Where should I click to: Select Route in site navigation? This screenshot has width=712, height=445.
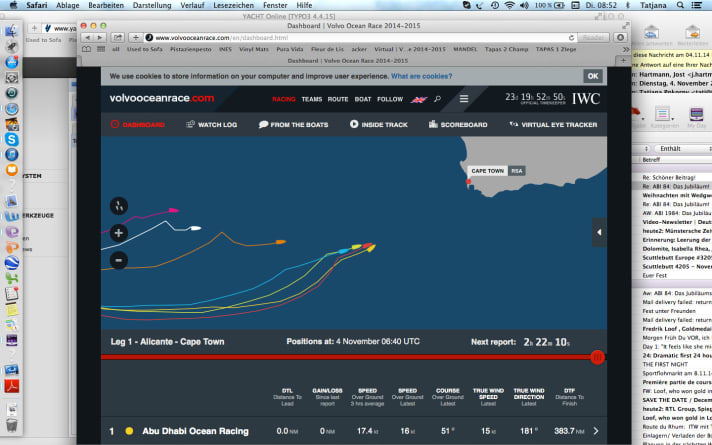click(x=338, y=99)
